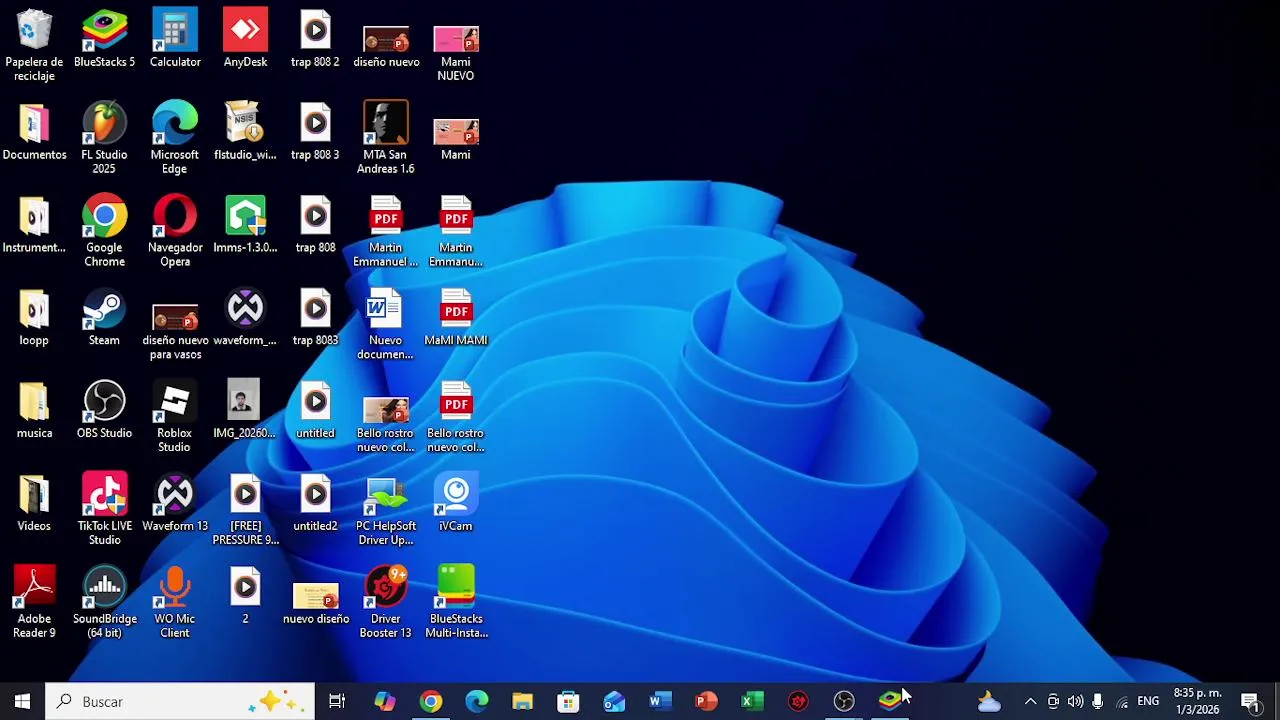Select the Instrument... folder
This screenshot has height=720, width=1280.
pos(34,224)
